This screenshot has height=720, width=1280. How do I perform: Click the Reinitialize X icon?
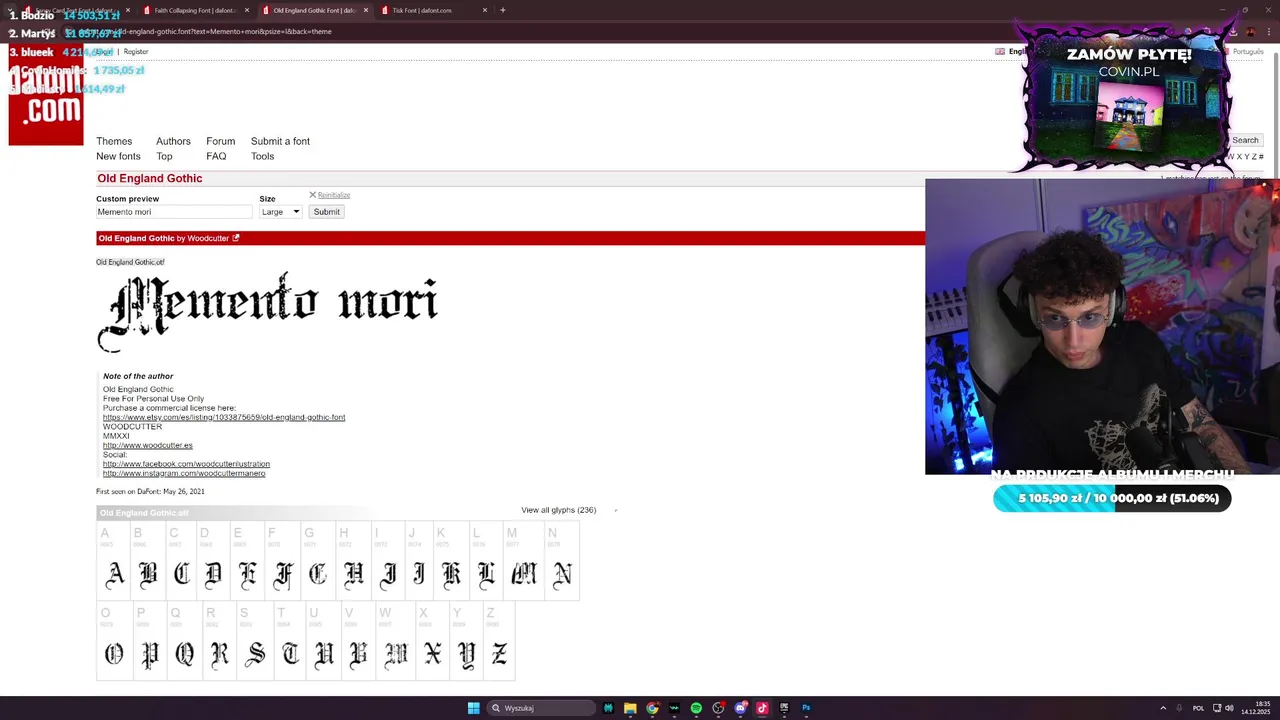pos(312,195)
